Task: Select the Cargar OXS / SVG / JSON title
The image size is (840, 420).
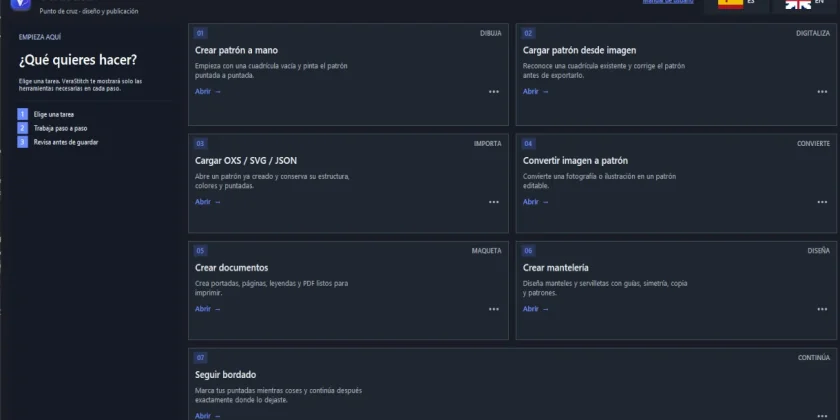Action: coord(246,161)
